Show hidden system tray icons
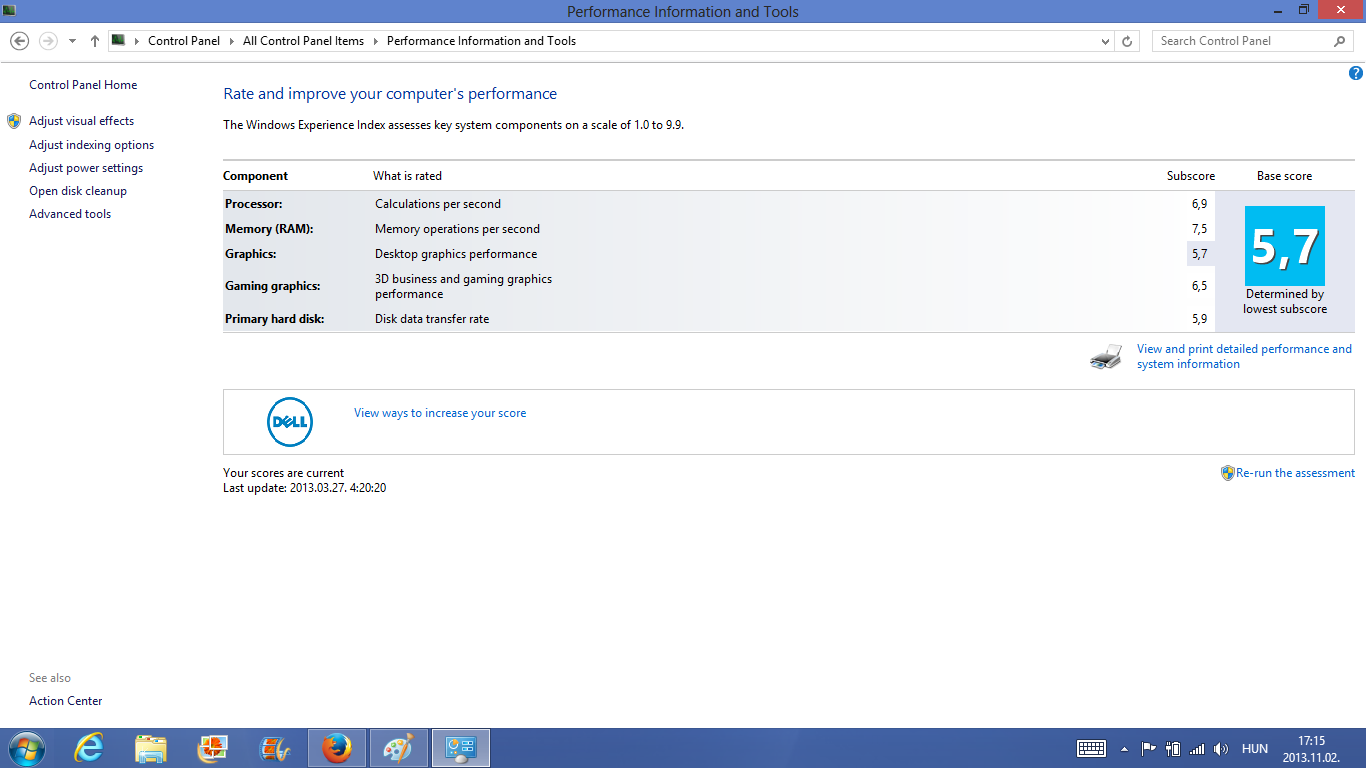Screen dimensions: 1366x768 pos(1124,748)
